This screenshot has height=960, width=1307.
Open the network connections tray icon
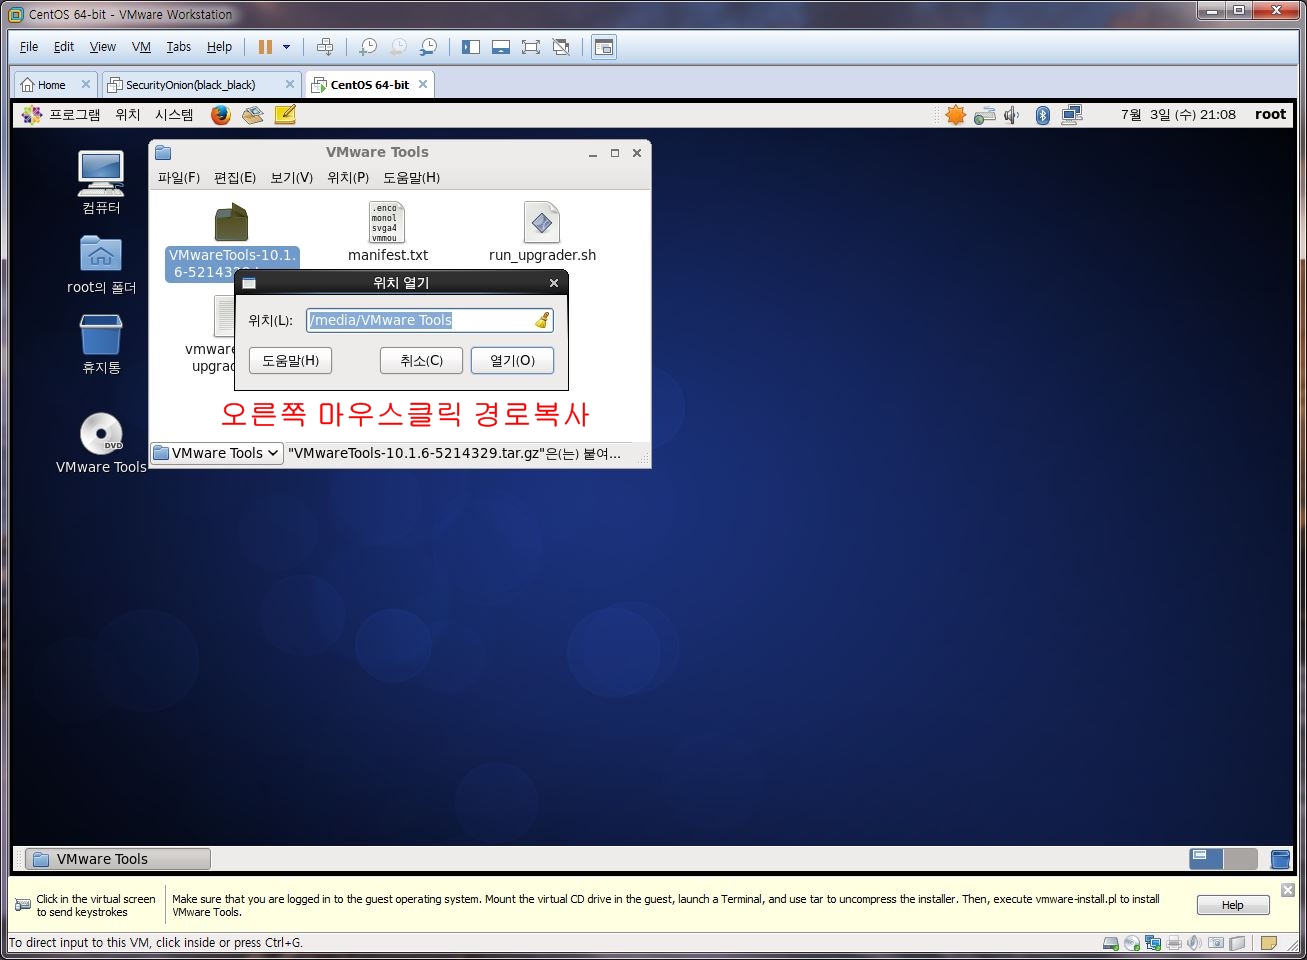pos(1072,115)
